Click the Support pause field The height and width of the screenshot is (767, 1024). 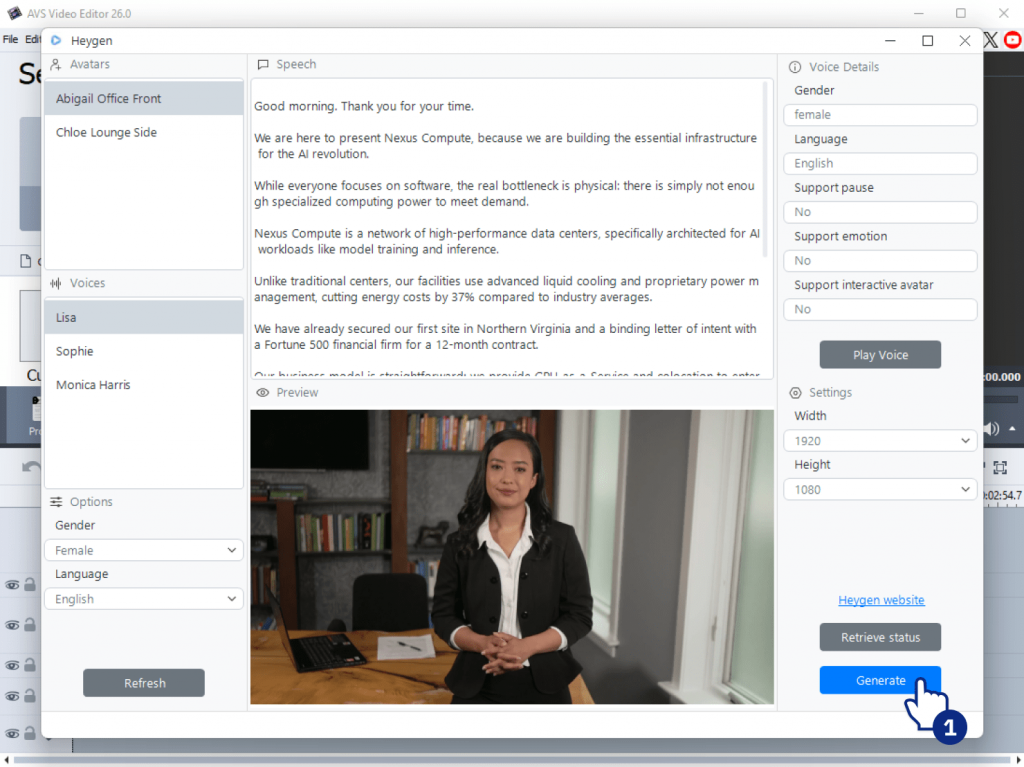pyautogui.click(x=880, y=212)
